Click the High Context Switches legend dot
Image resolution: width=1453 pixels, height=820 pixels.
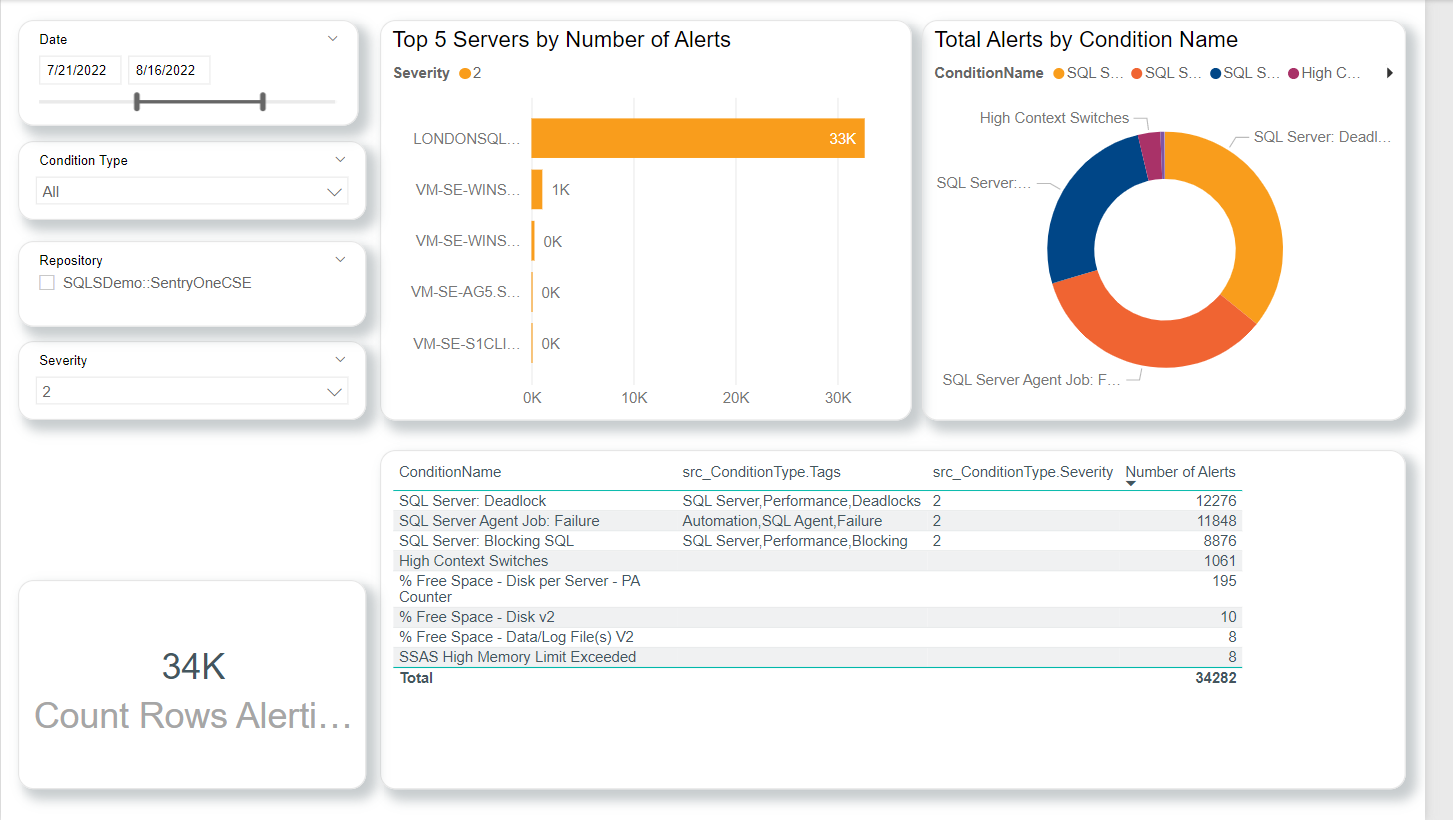[x=1293, y=73]
